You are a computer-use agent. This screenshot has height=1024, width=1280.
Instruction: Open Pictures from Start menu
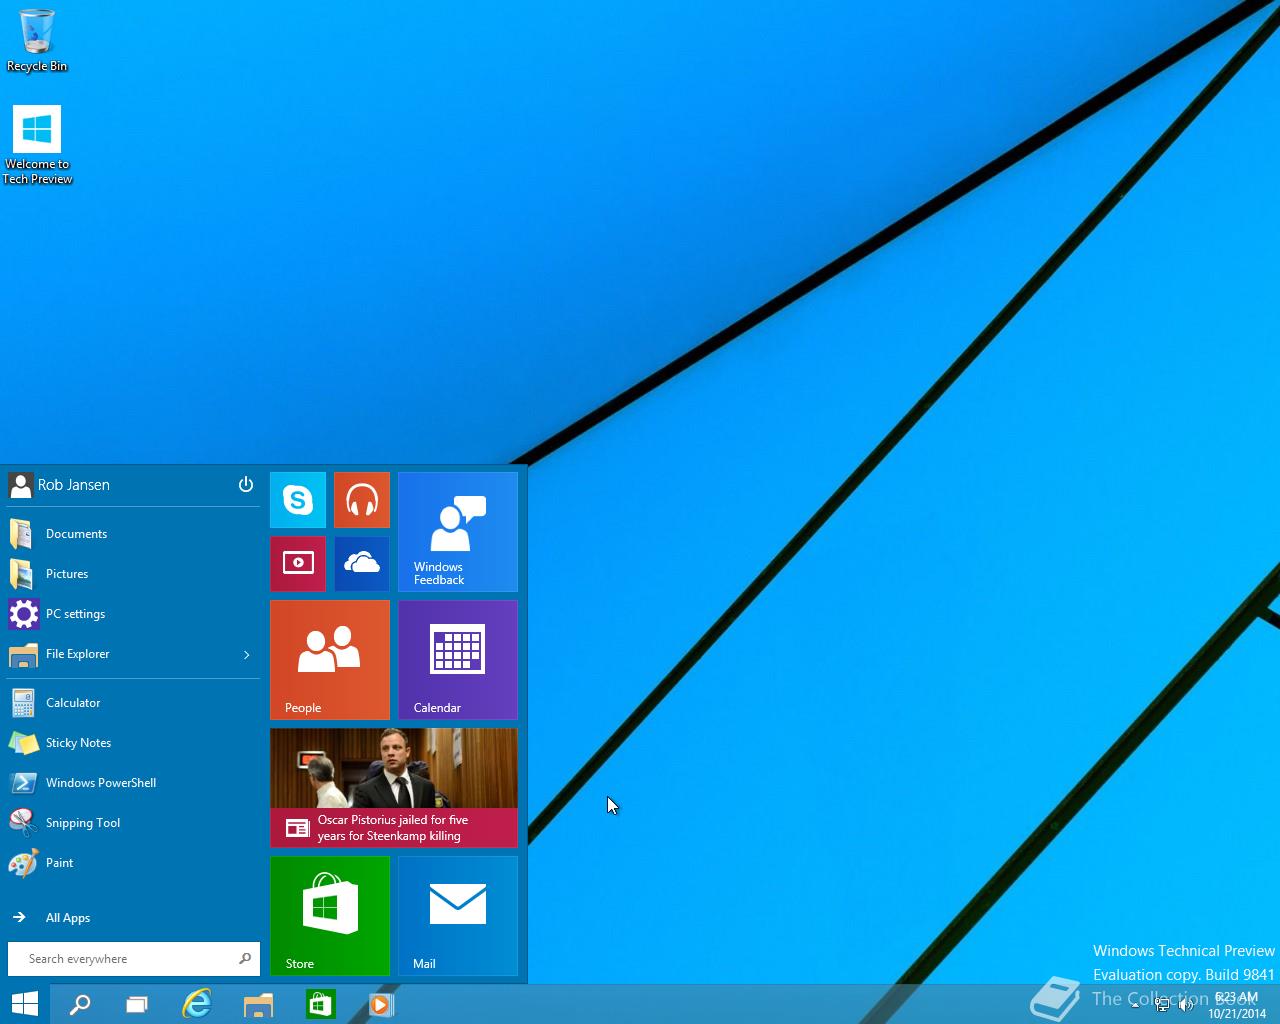click(x=134, y=574)
